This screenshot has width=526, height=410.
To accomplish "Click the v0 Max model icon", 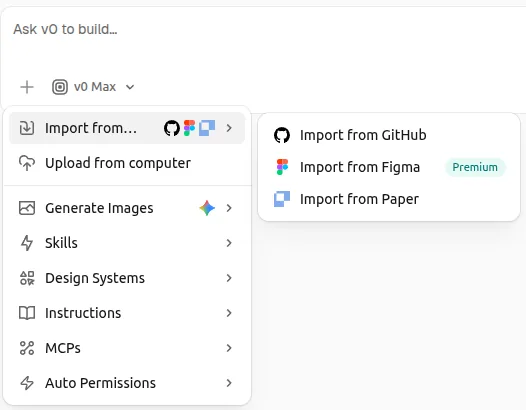I will click(x=60, y=87).
